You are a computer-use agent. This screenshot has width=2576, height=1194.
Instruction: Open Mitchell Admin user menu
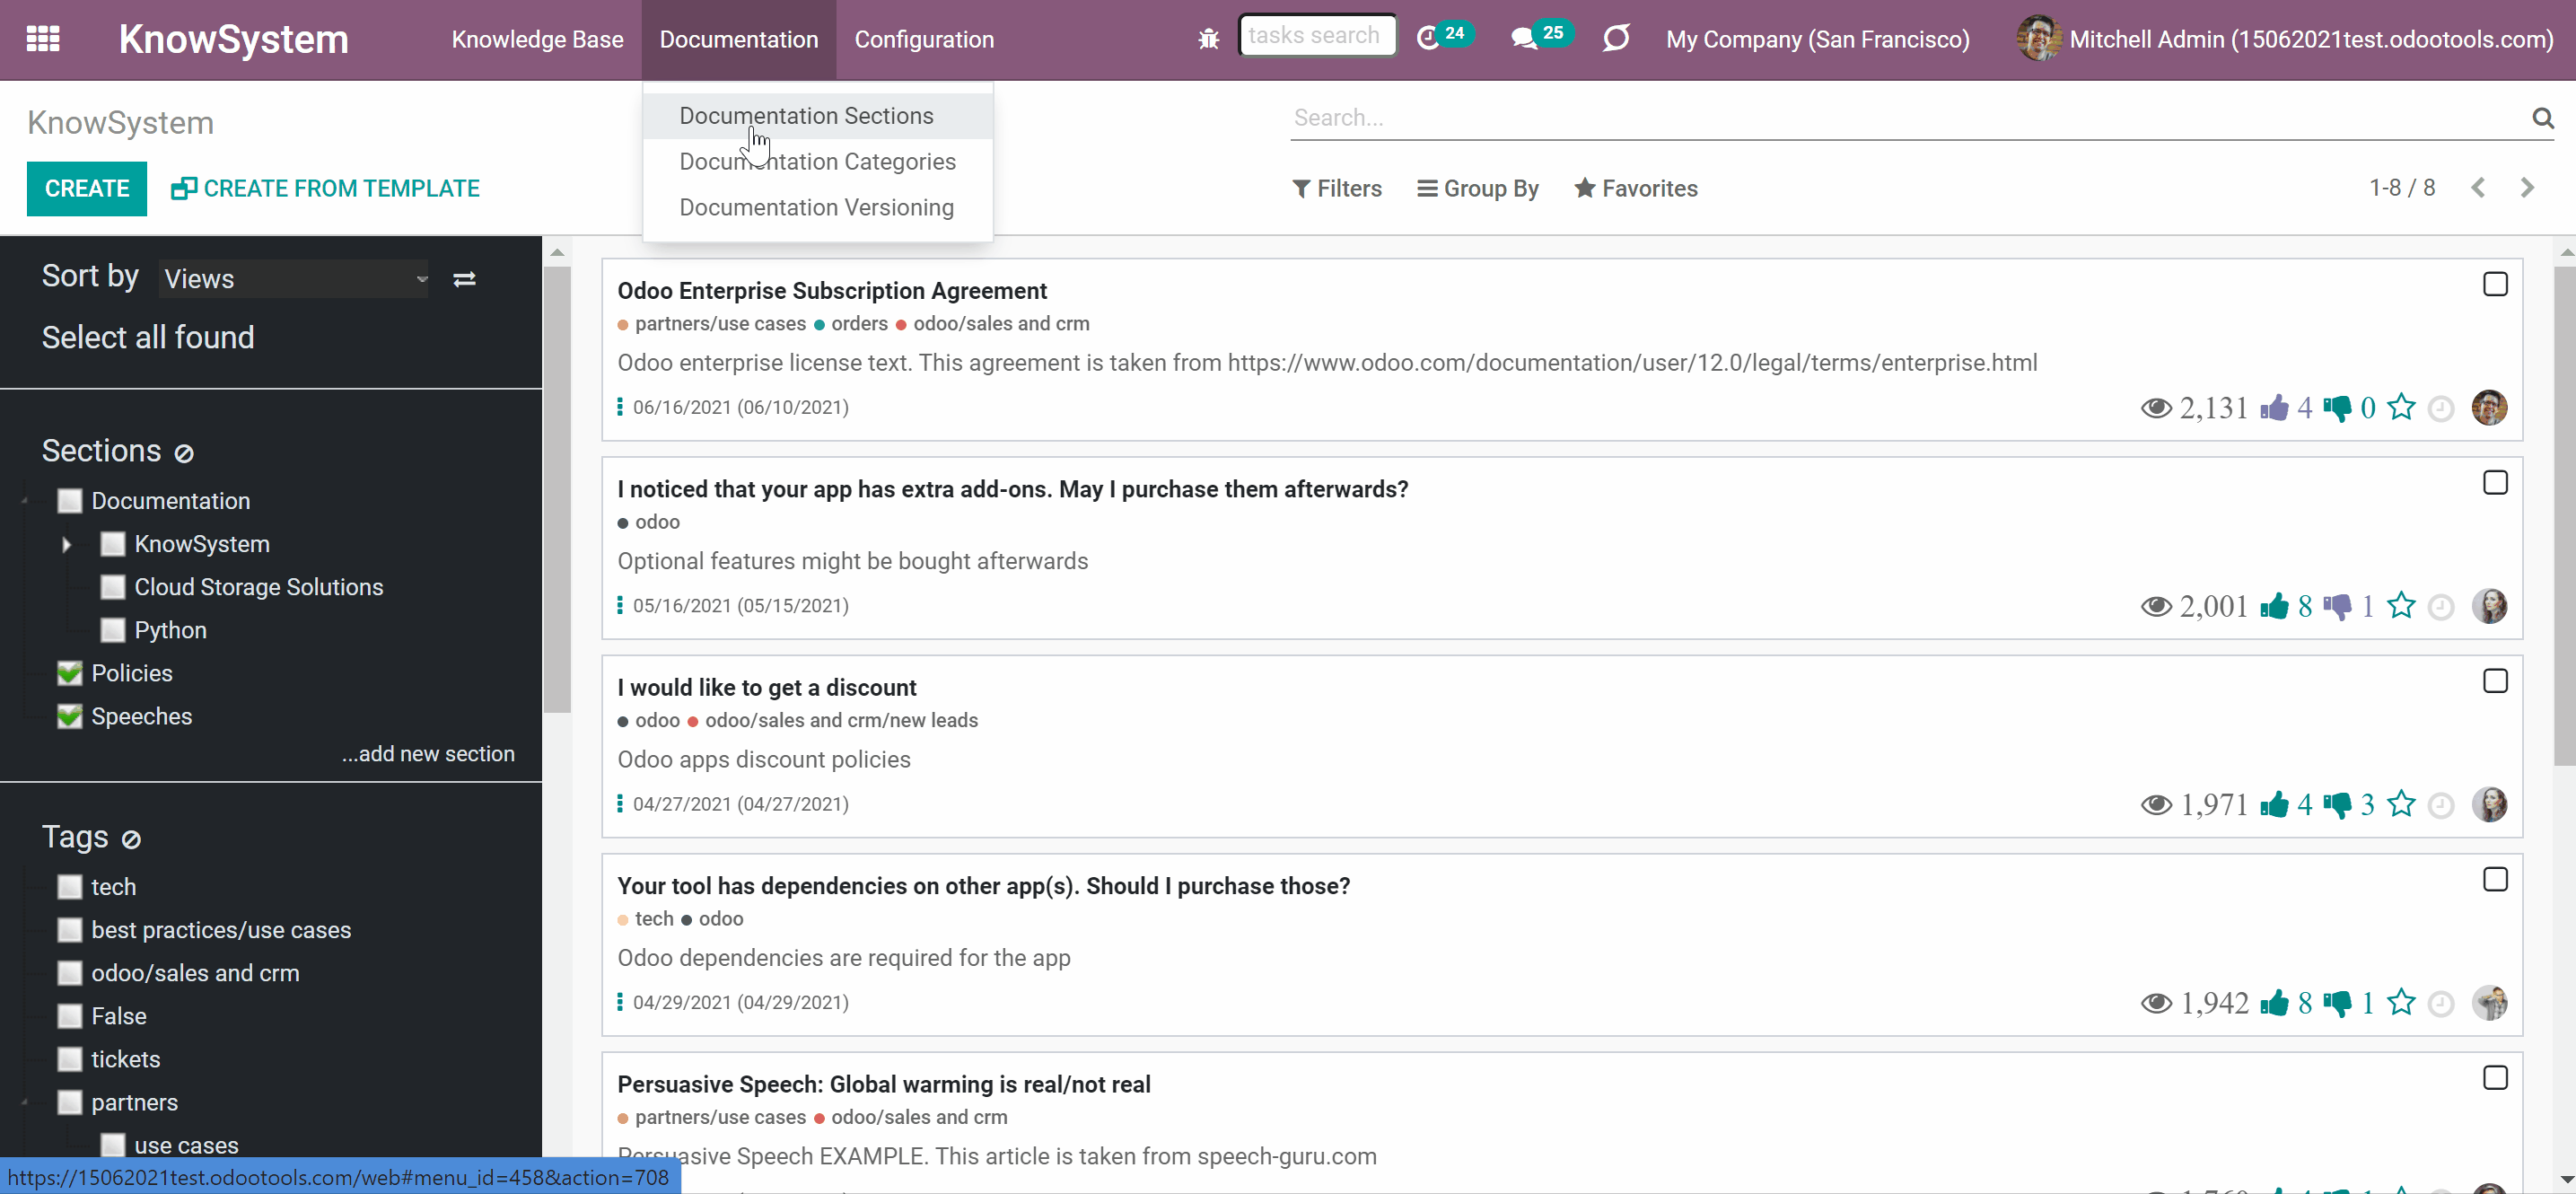[2284, 39]
